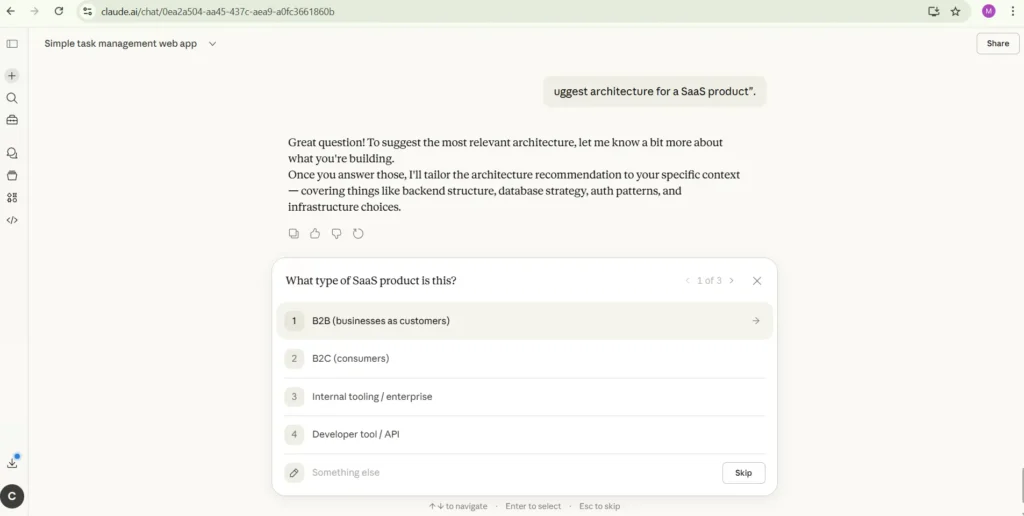Bookmark this page with the star icon
The image size is (1024, 516).
point(955,11)
